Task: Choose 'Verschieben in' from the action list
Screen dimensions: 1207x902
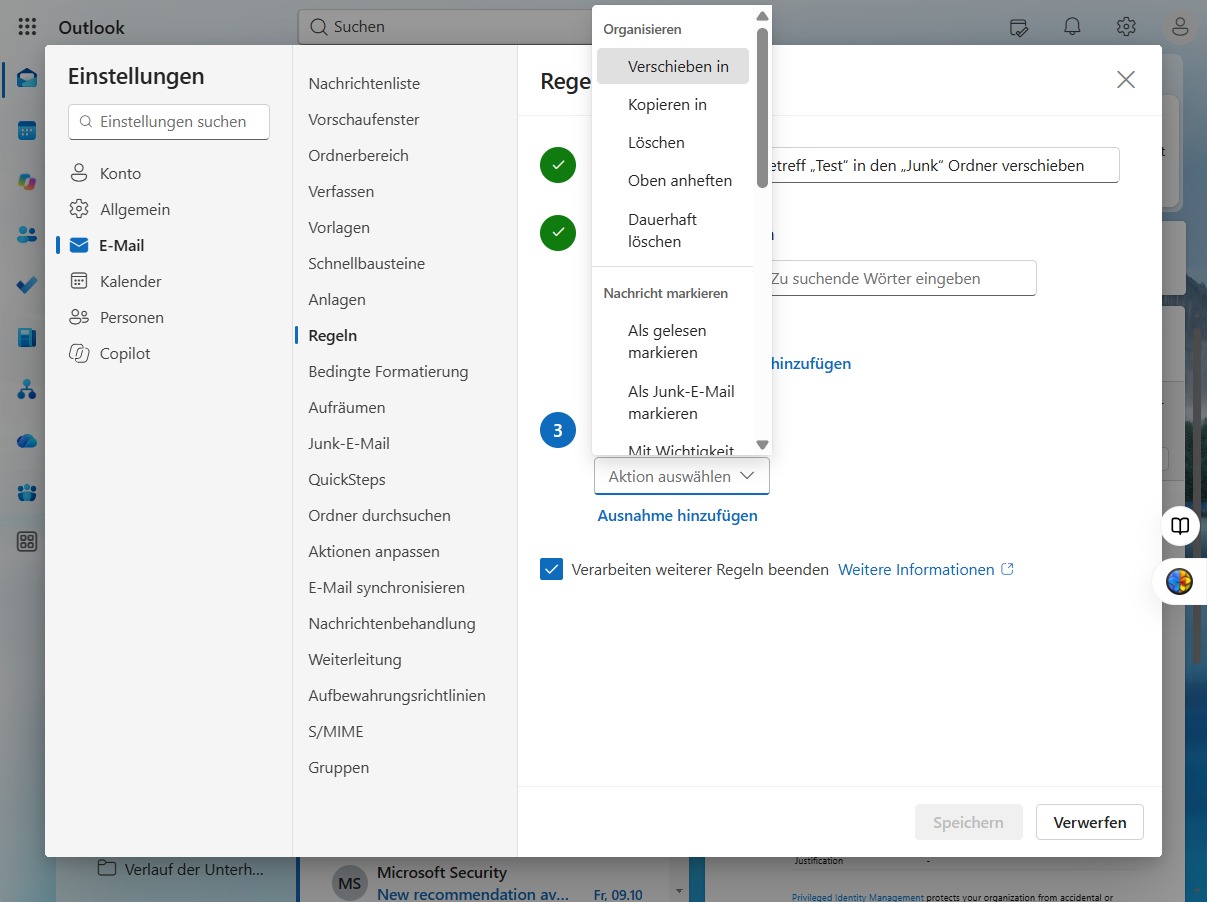Action: click(x=673, y=67)
